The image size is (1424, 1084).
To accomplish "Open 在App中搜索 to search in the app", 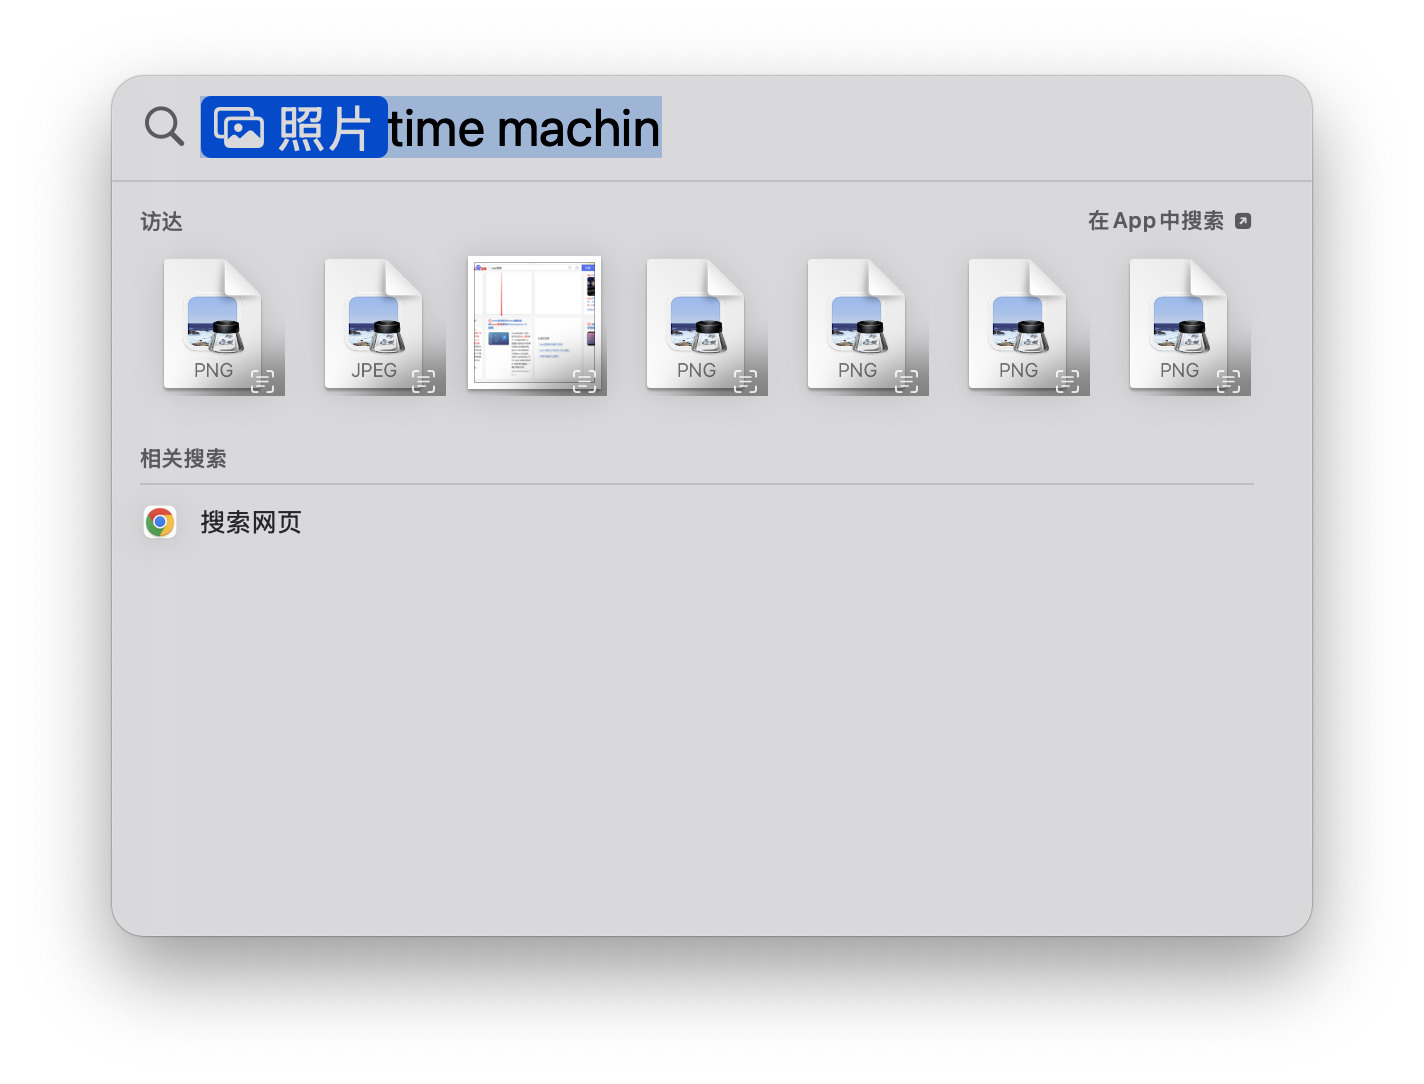I will (x=1158, y=220).
